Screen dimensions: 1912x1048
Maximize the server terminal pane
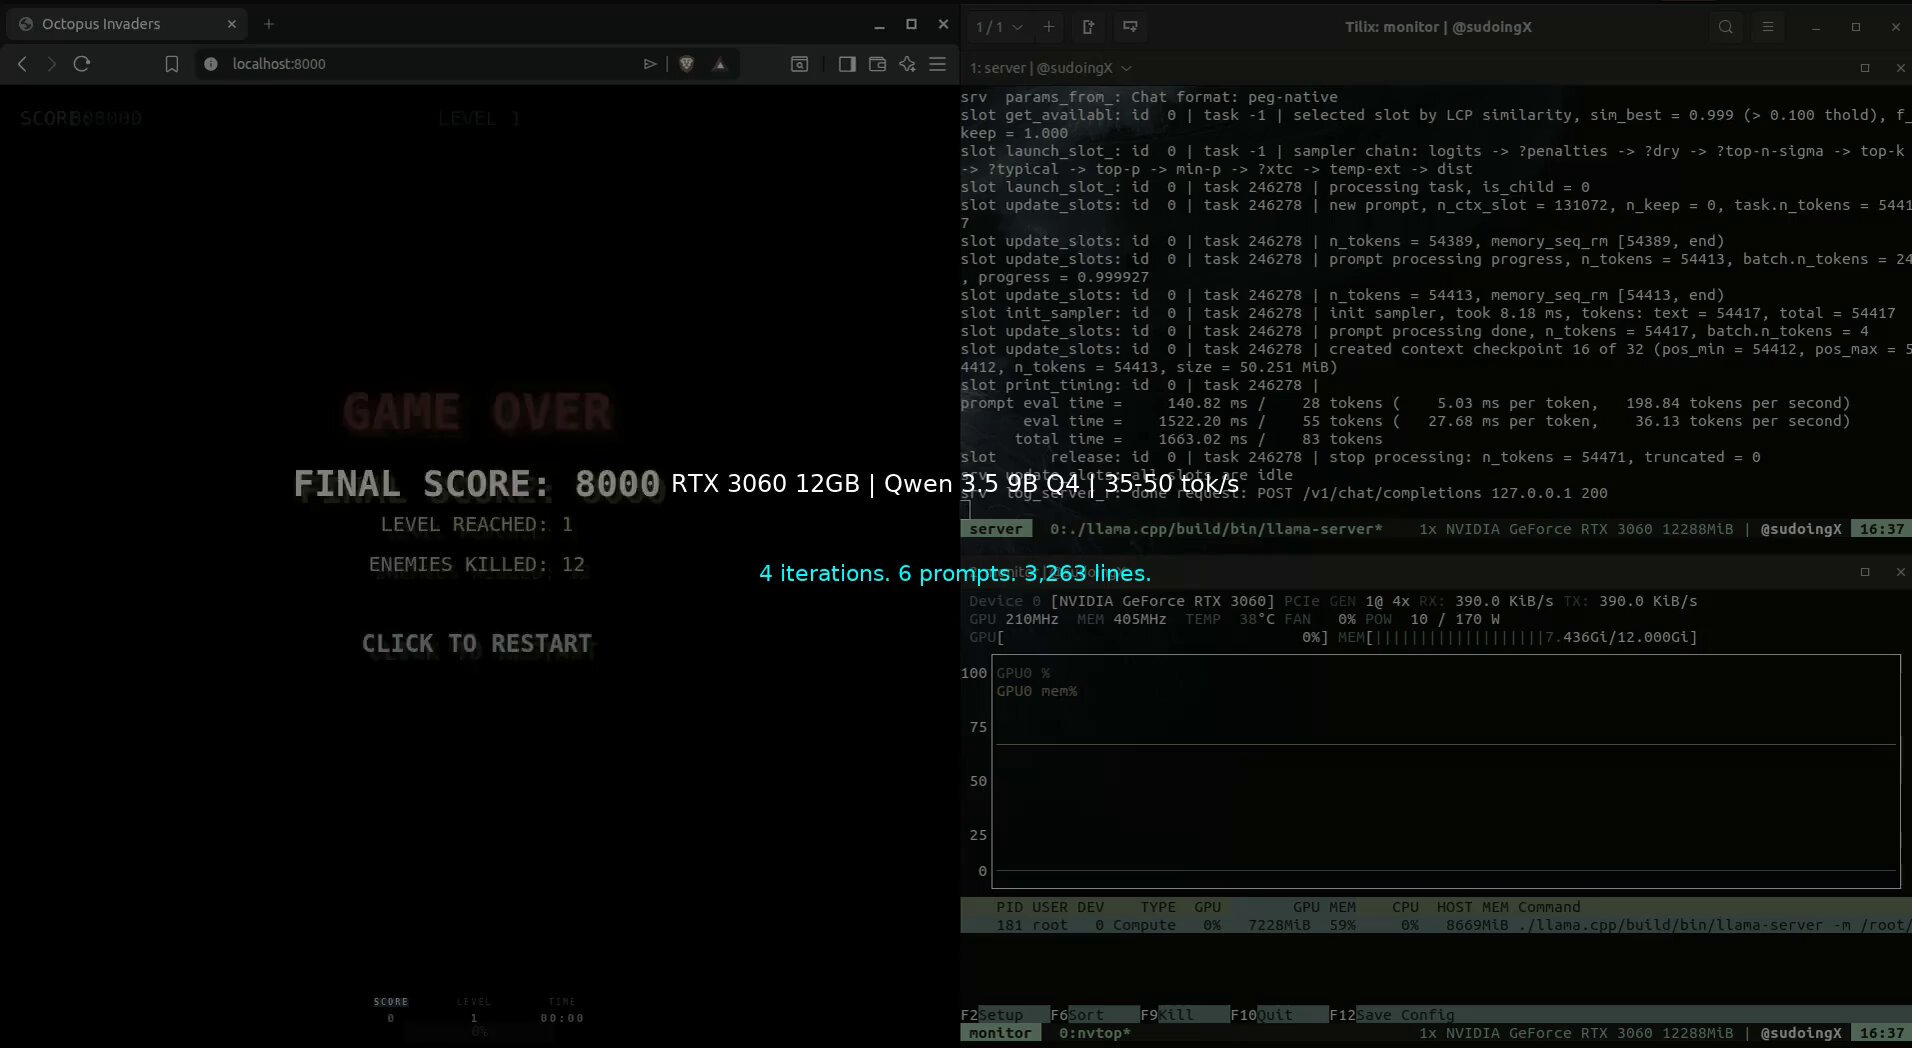[1864, 68]
